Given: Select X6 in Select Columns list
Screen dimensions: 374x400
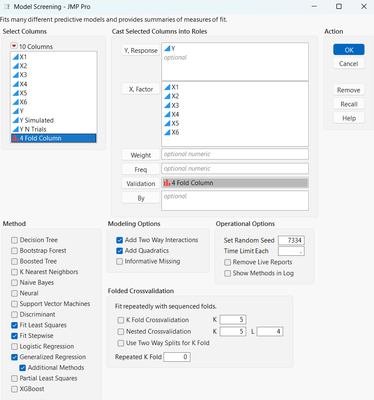Looking at the screenshot, I should (x=54, y=102).
